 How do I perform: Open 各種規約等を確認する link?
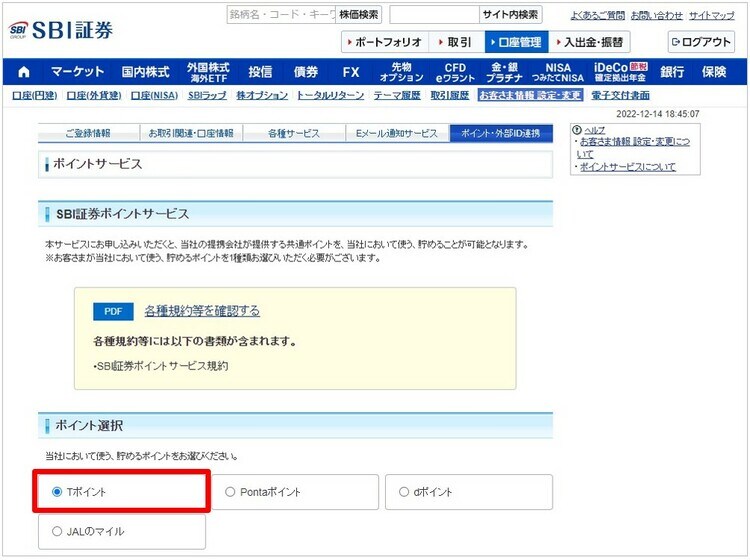point(202,311)
